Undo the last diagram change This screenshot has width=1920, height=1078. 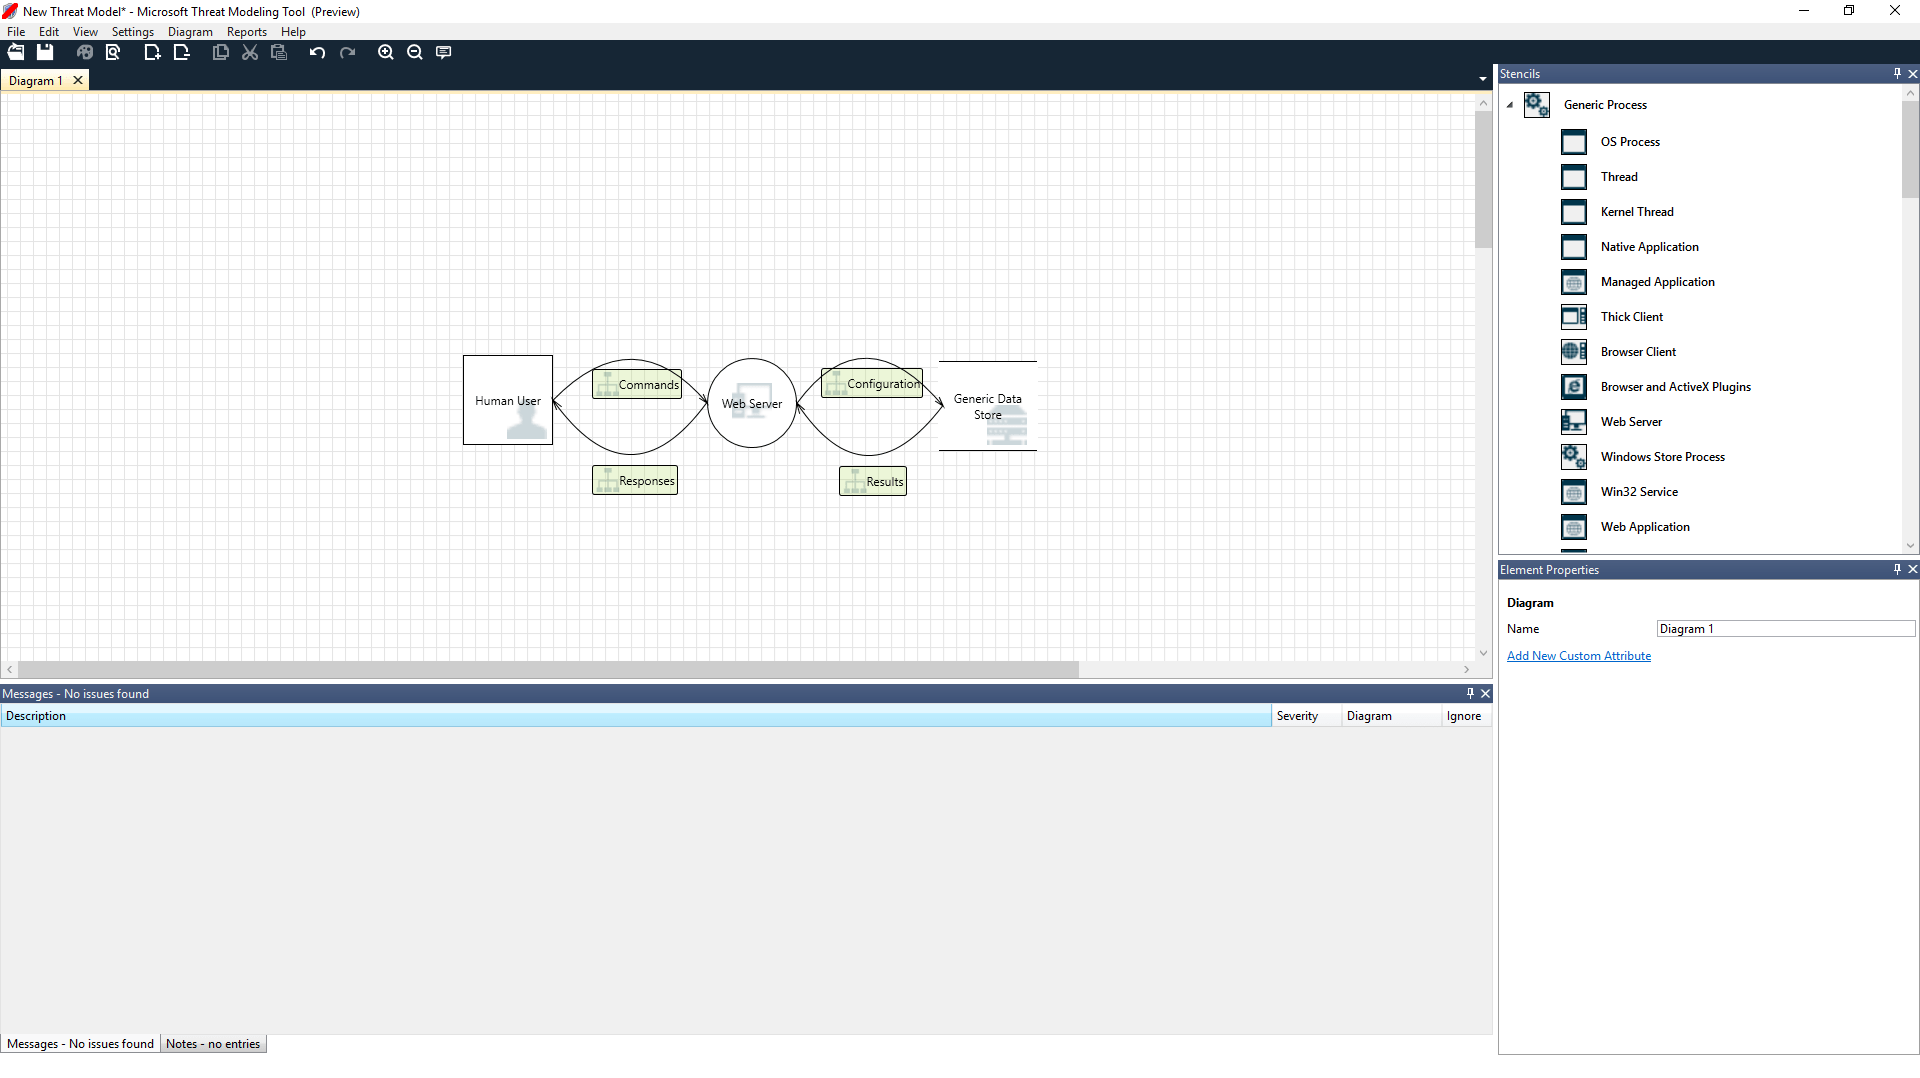(x=317, y=52)
